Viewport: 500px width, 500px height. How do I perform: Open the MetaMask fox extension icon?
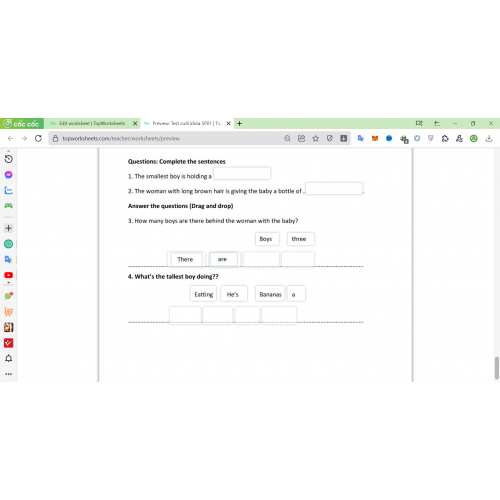(x=375, y=138)
